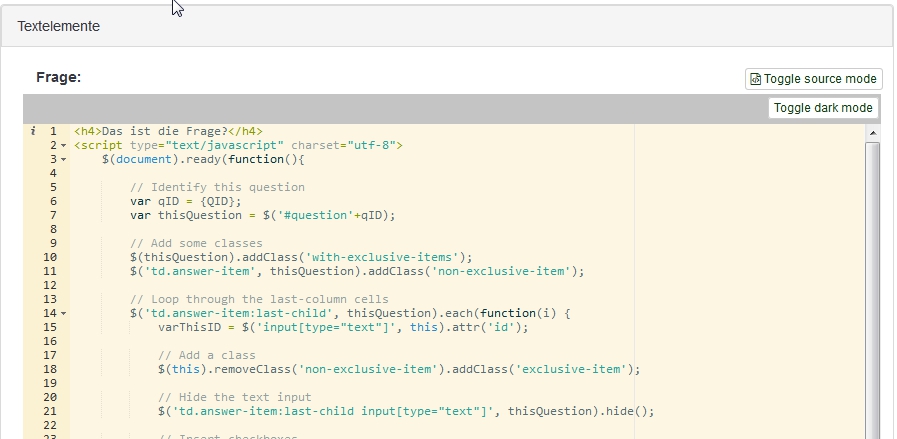Click the varThisID assignment on line 15
The height and width of the screenshot is (439, 897).
tap(342, 327)
